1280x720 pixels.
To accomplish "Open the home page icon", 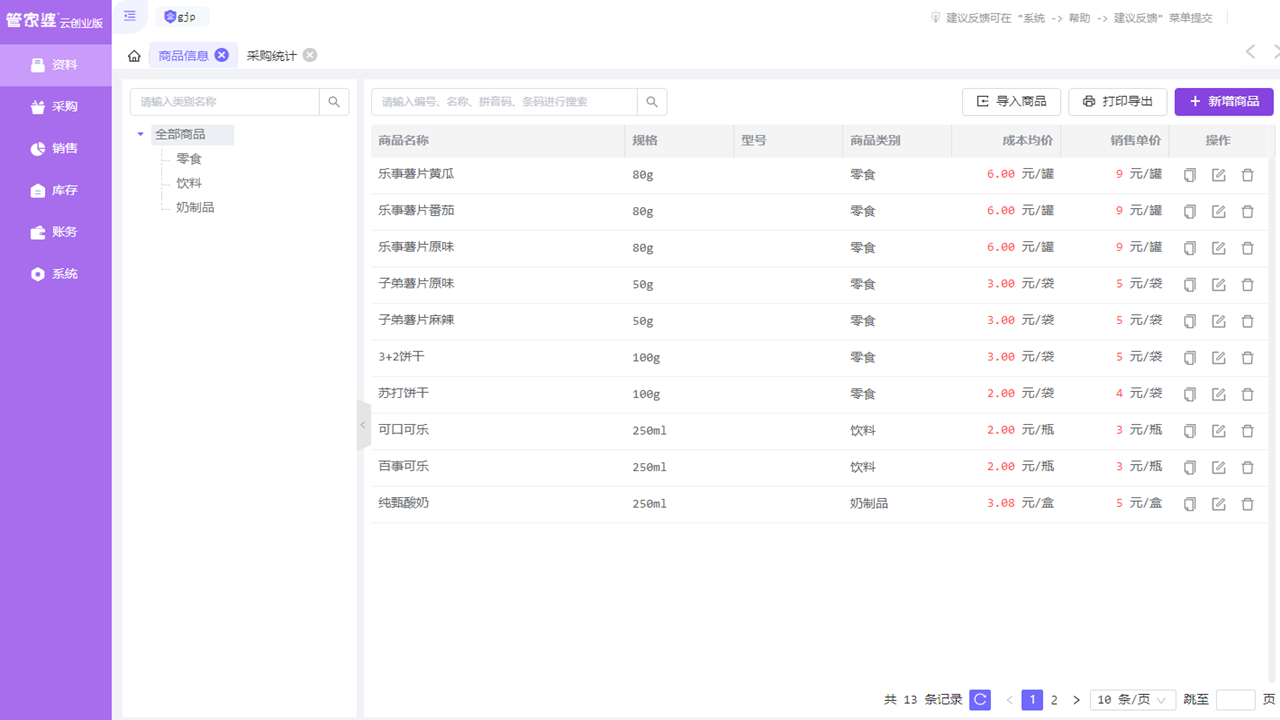I will 133,56.
